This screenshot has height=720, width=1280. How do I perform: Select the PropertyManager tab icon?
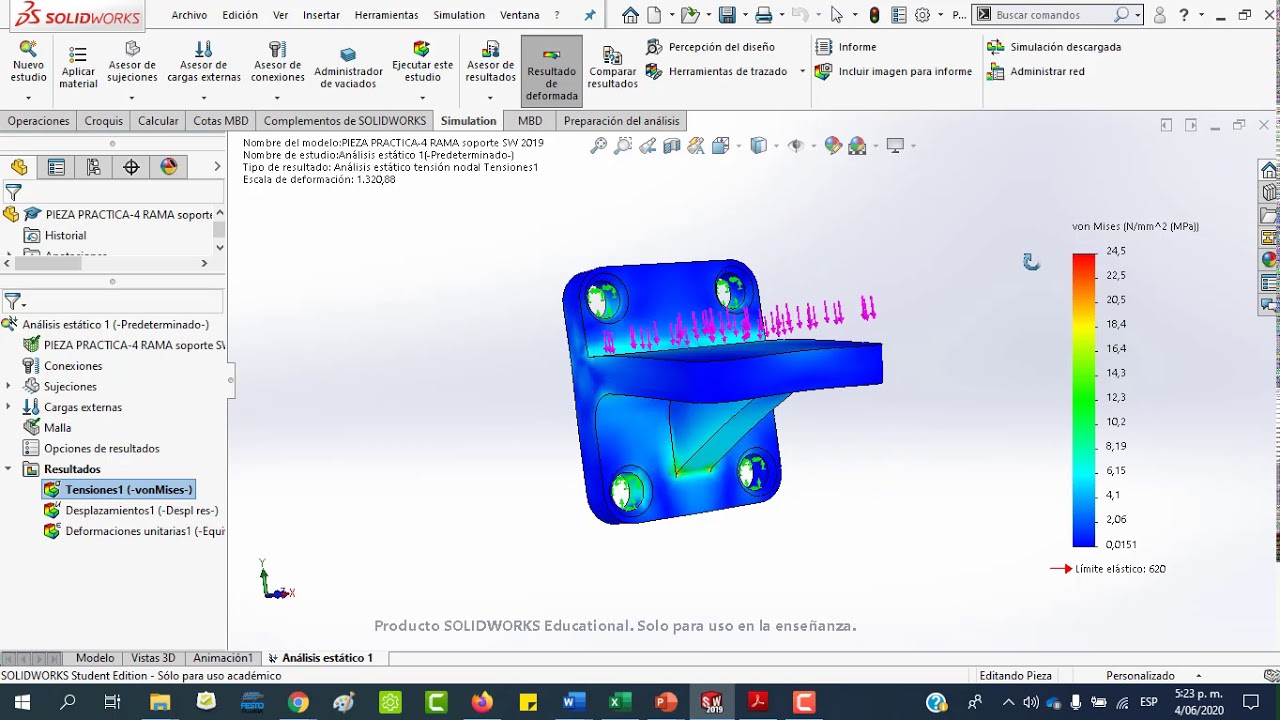click(x=56, y=167)
